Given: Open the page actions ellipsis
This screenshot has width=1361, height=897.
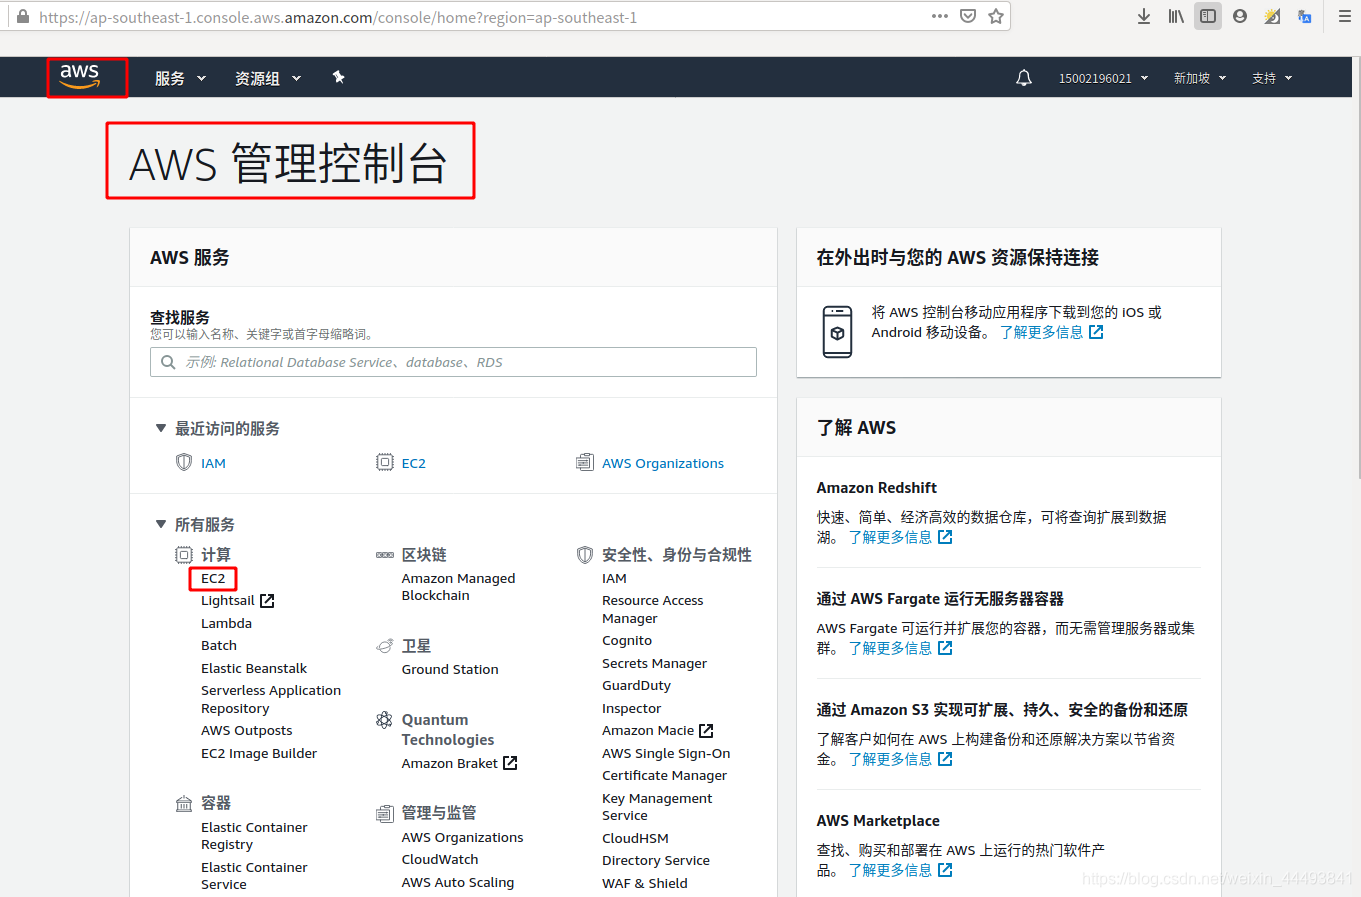Looking at the screenshot, I should (x=940, y=16).
